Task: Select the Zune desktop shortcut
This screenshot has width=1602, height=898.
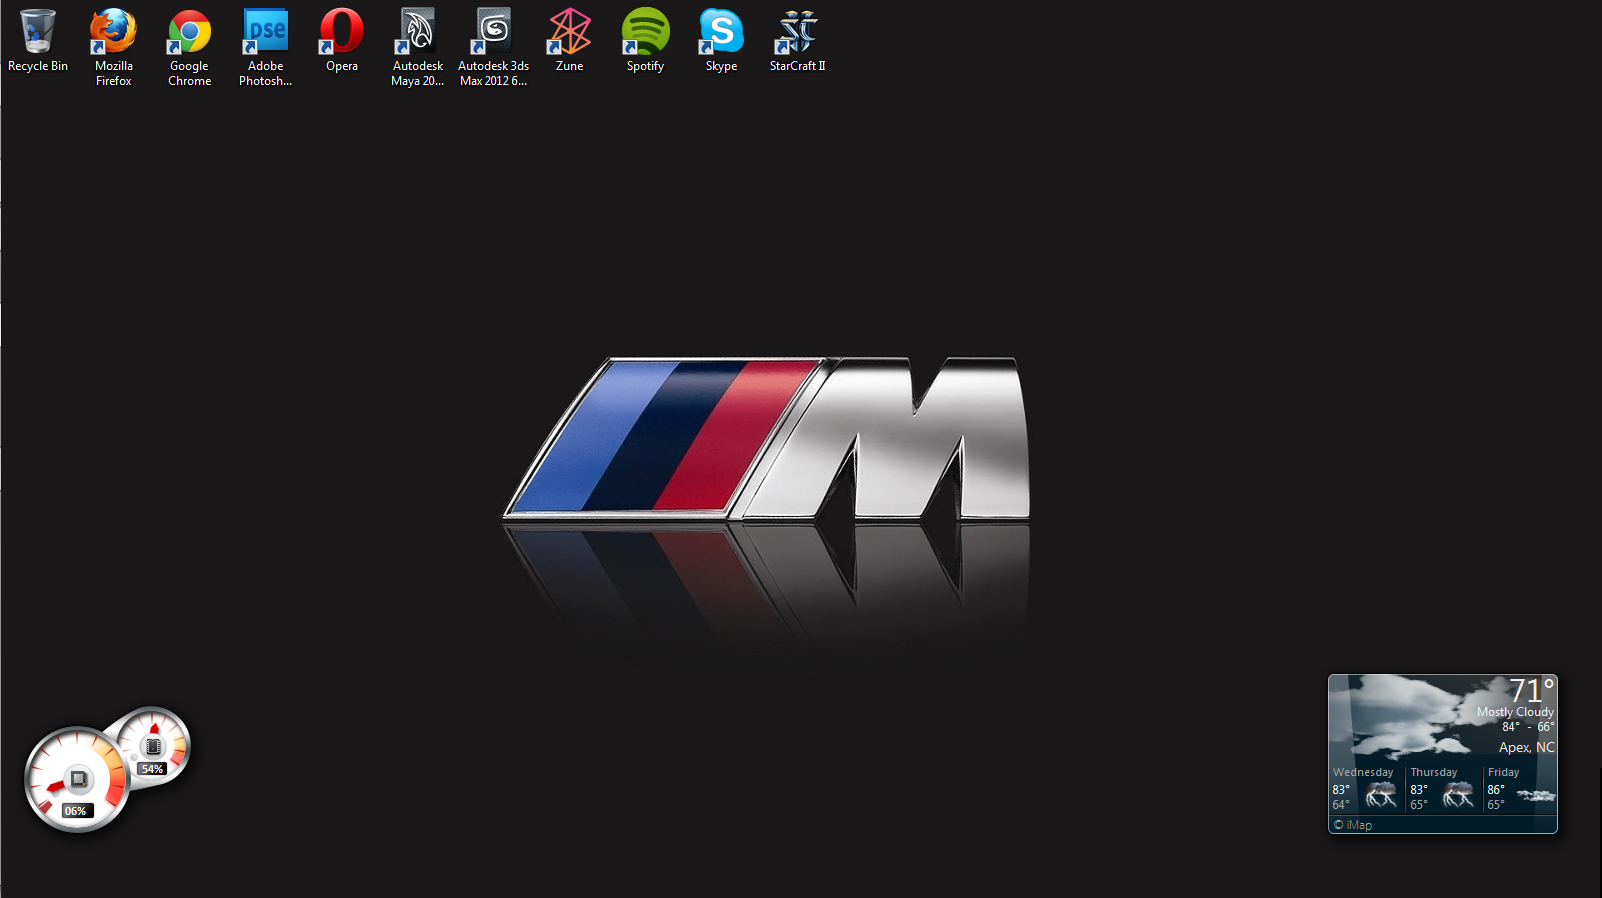Action: click(570, 41)
